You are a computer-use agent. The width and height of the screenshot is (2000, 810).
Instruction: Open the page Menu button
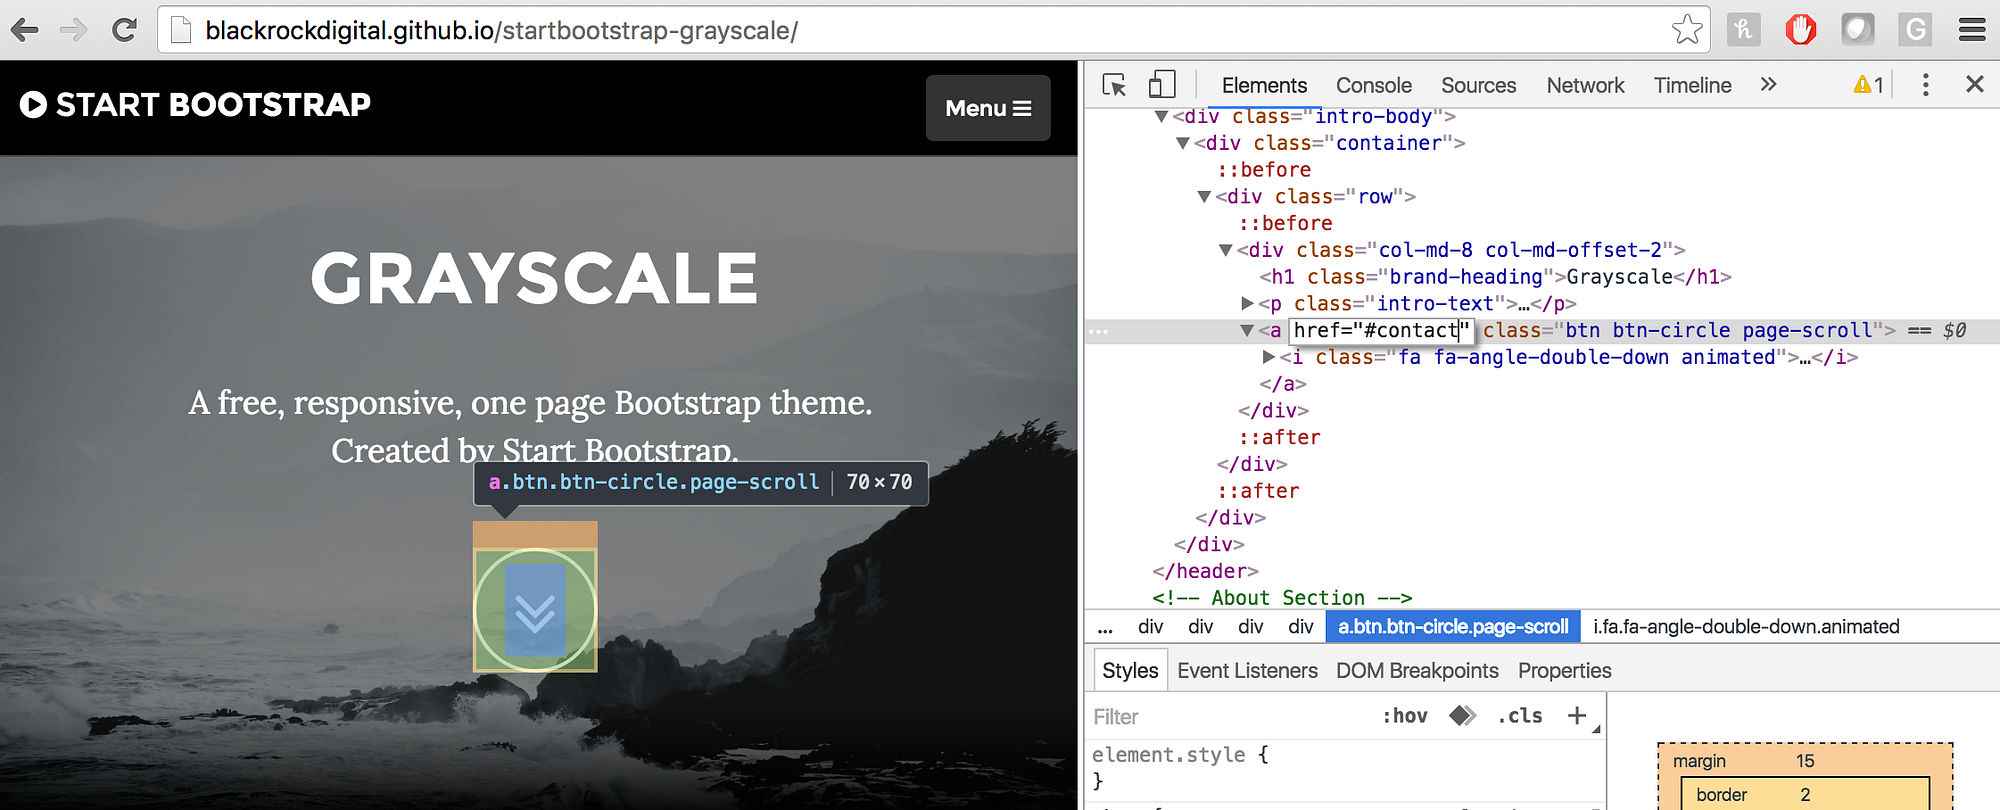(987, 108)
